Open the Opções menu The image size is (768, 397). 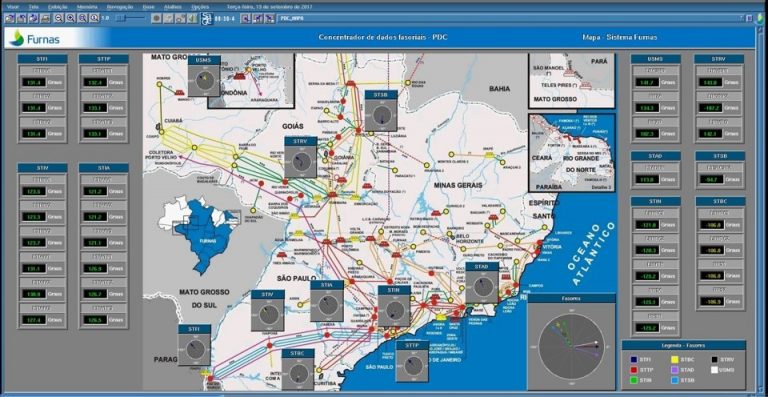pyautogui.click(x=200, y=7)
